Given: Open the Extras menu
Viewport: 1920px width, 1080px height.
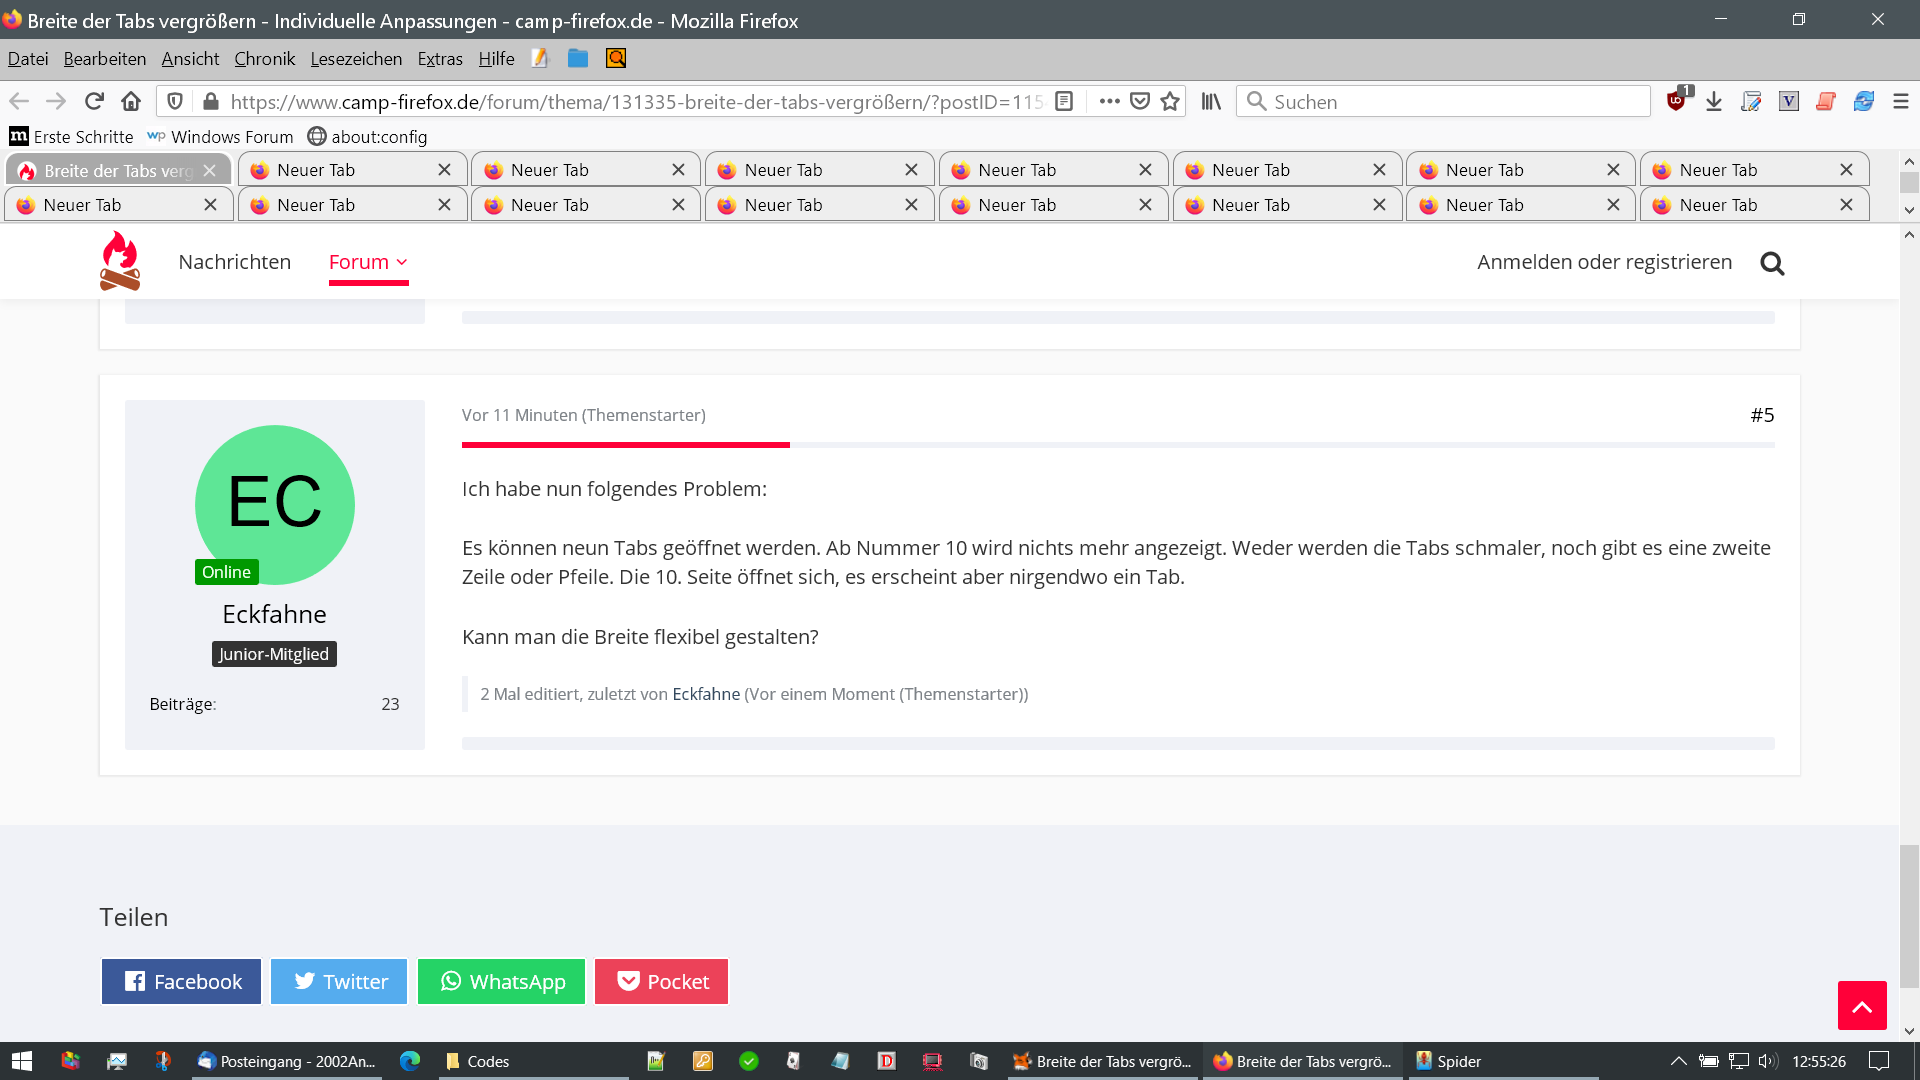Looking at the screenshot, I should (x=440, y=59).
